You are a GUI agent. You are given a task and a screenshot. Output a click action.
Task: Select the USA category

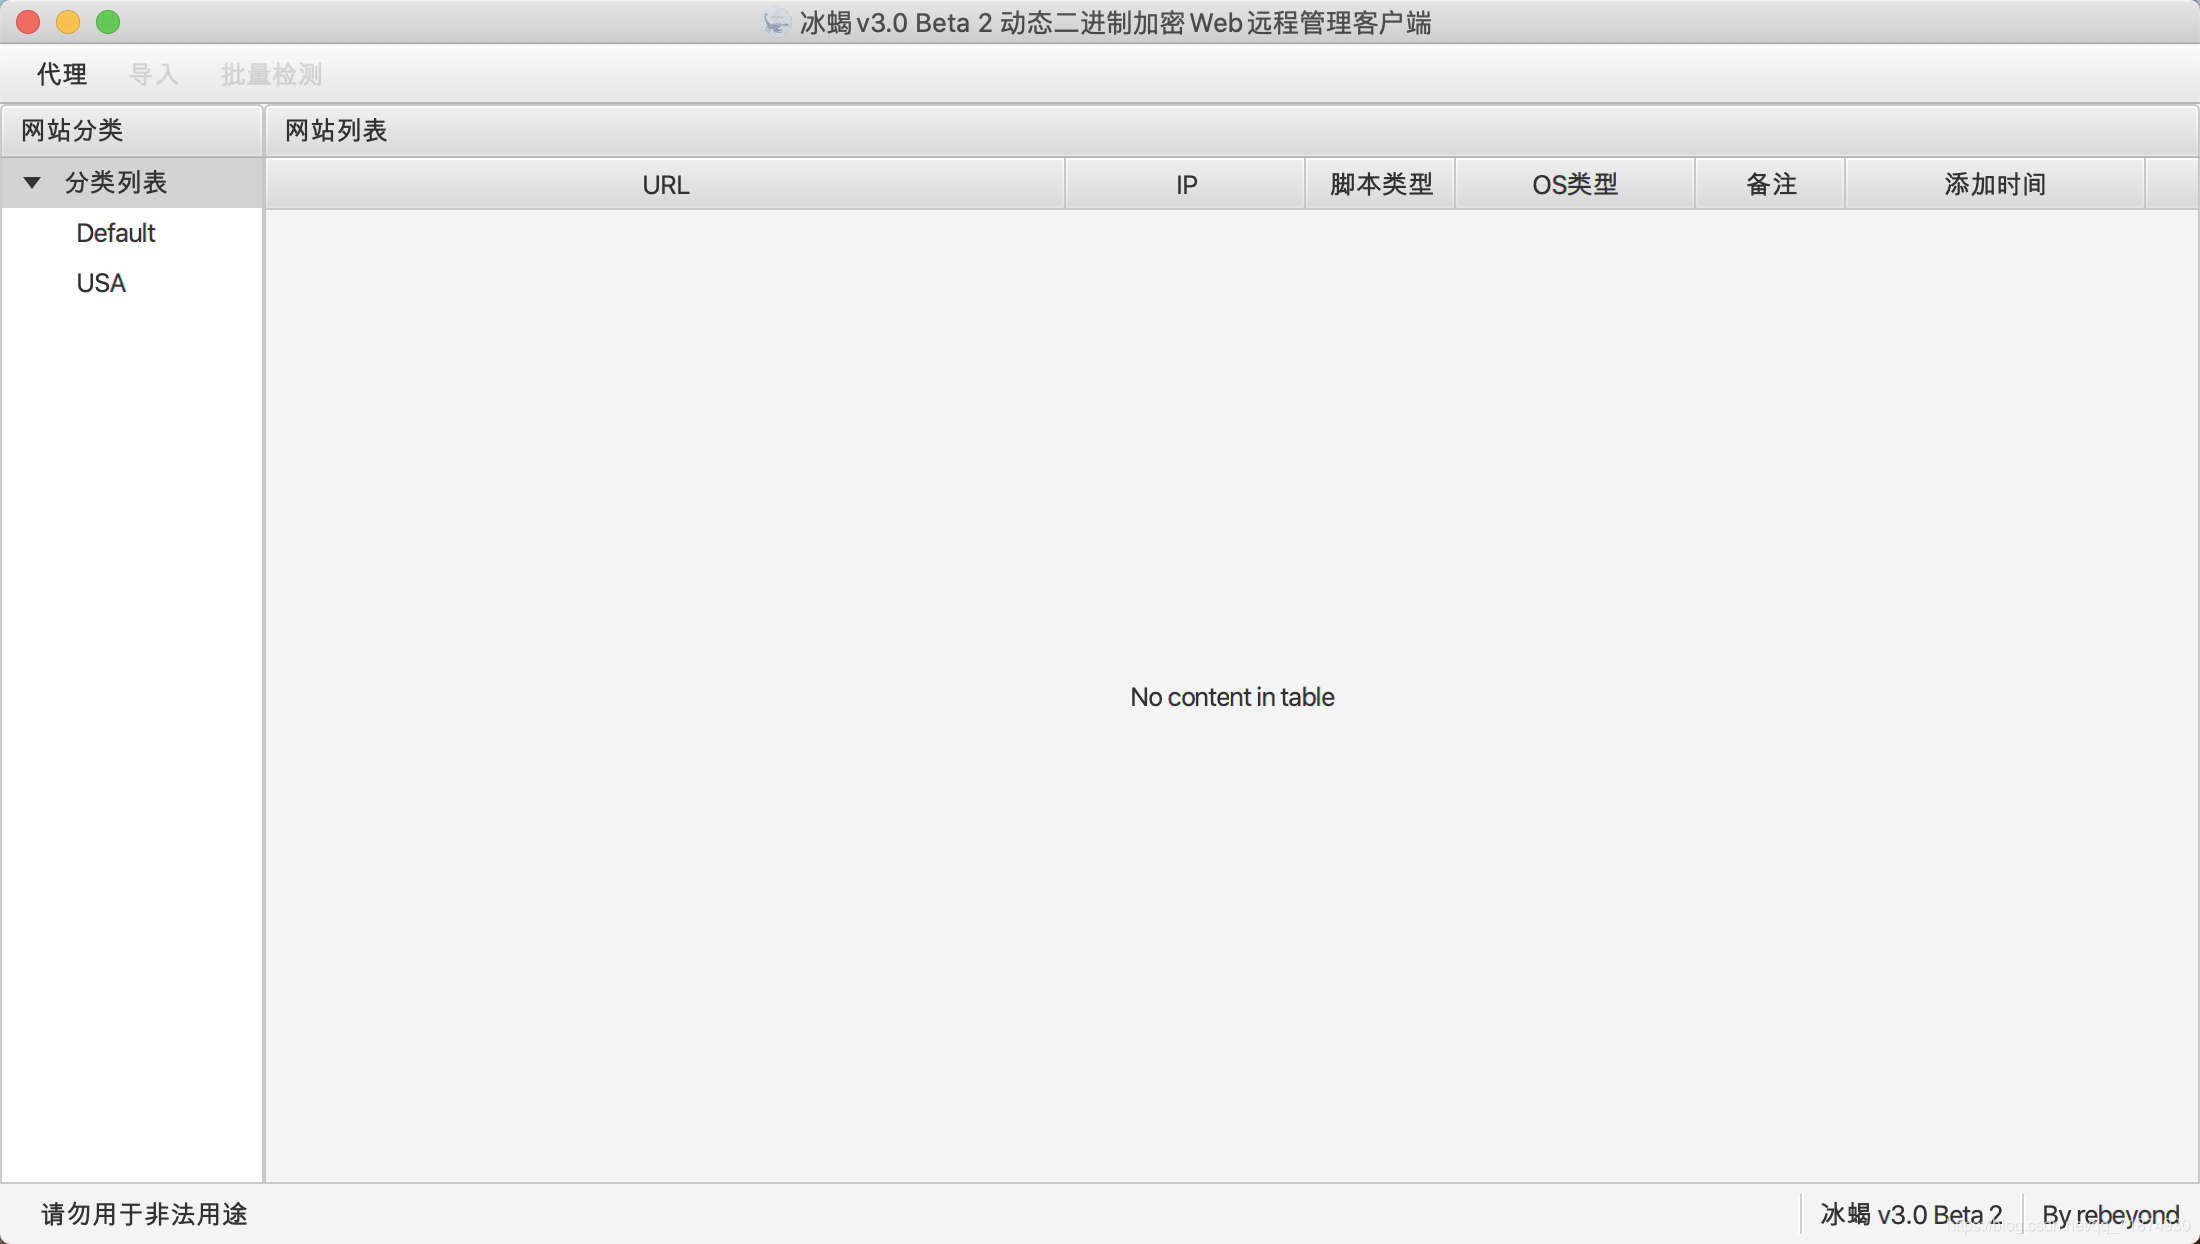[x=132, y=283]
